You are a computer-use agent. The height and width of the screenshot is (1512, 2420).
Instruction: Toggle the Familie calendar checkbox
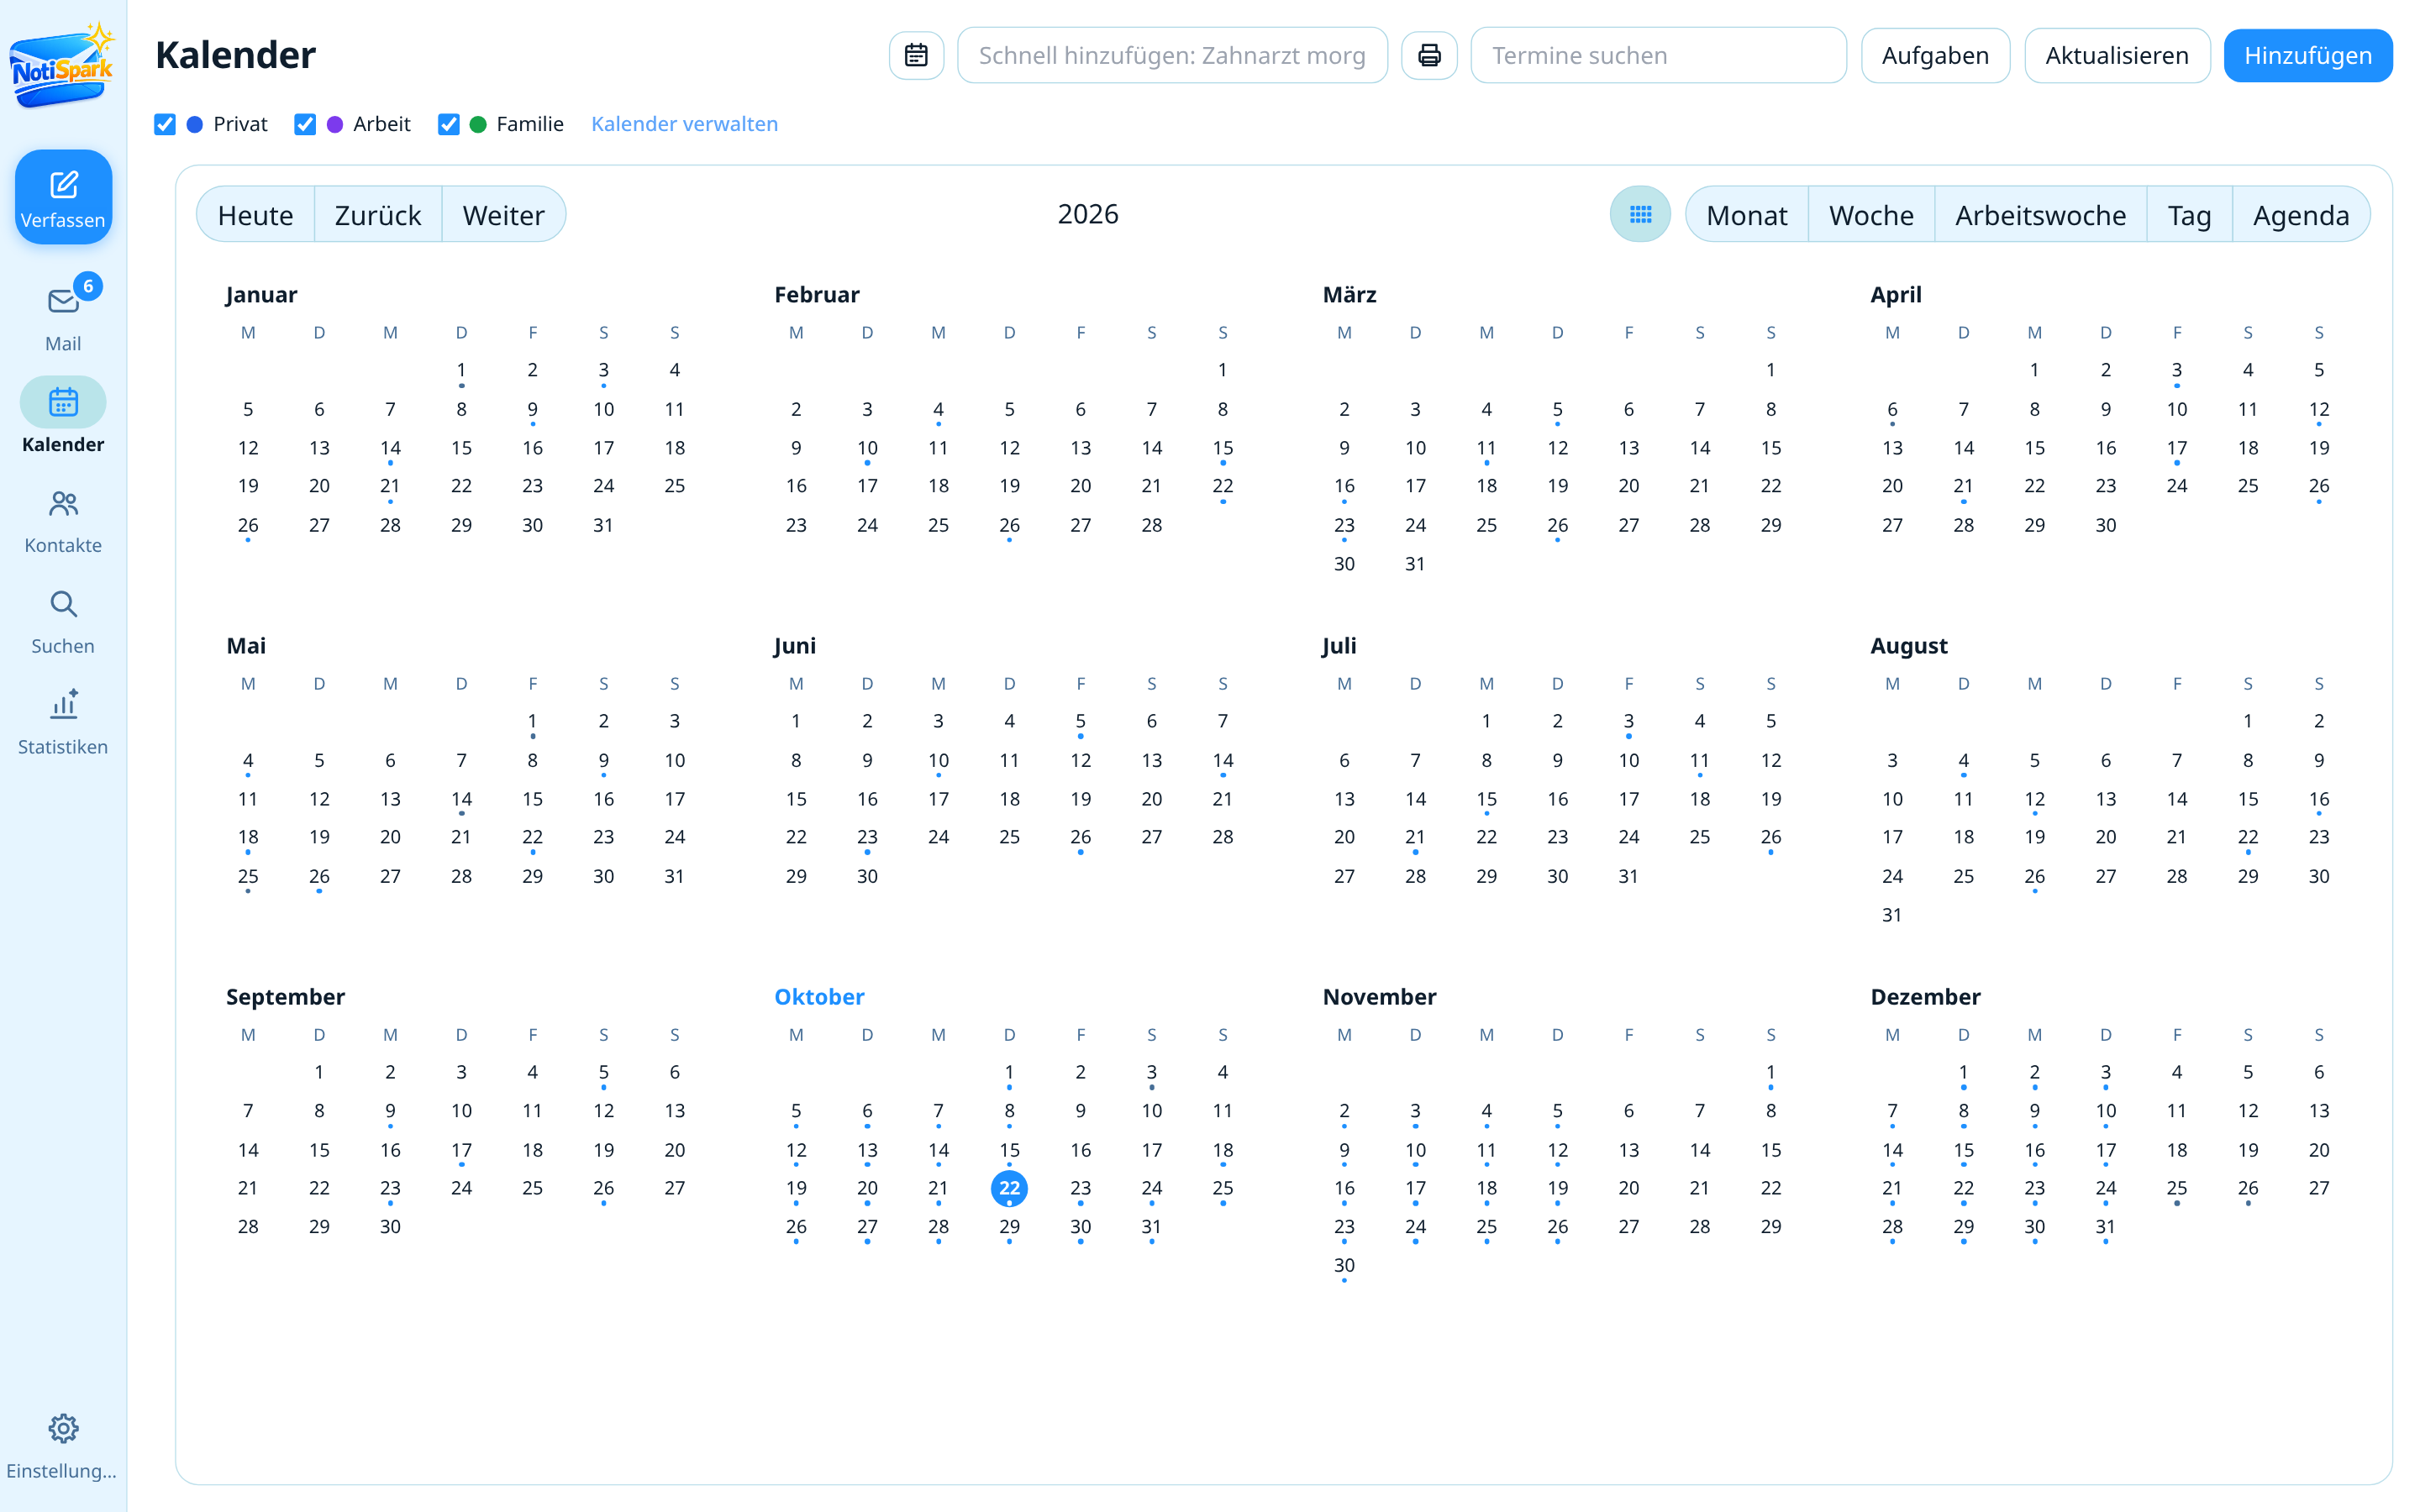(x=448, y=124)
